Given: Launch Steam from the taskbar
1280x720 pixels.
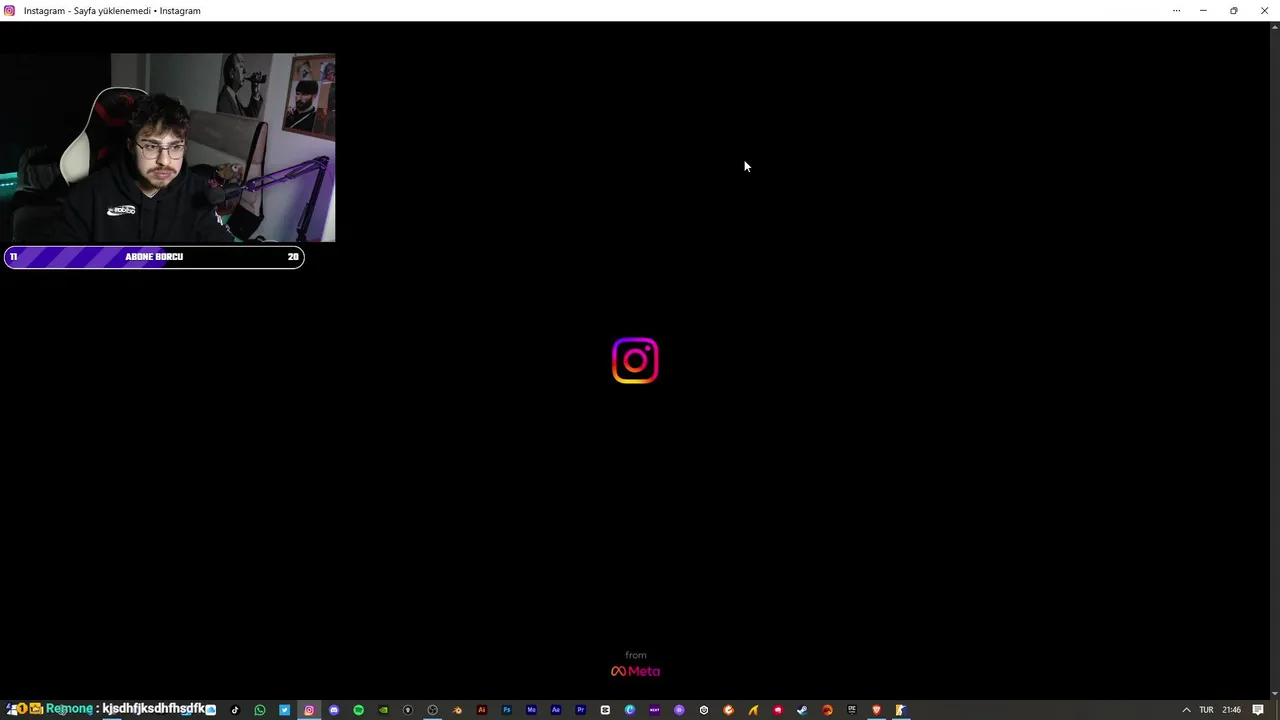Looking at the screenshot, I should point(802,710).
